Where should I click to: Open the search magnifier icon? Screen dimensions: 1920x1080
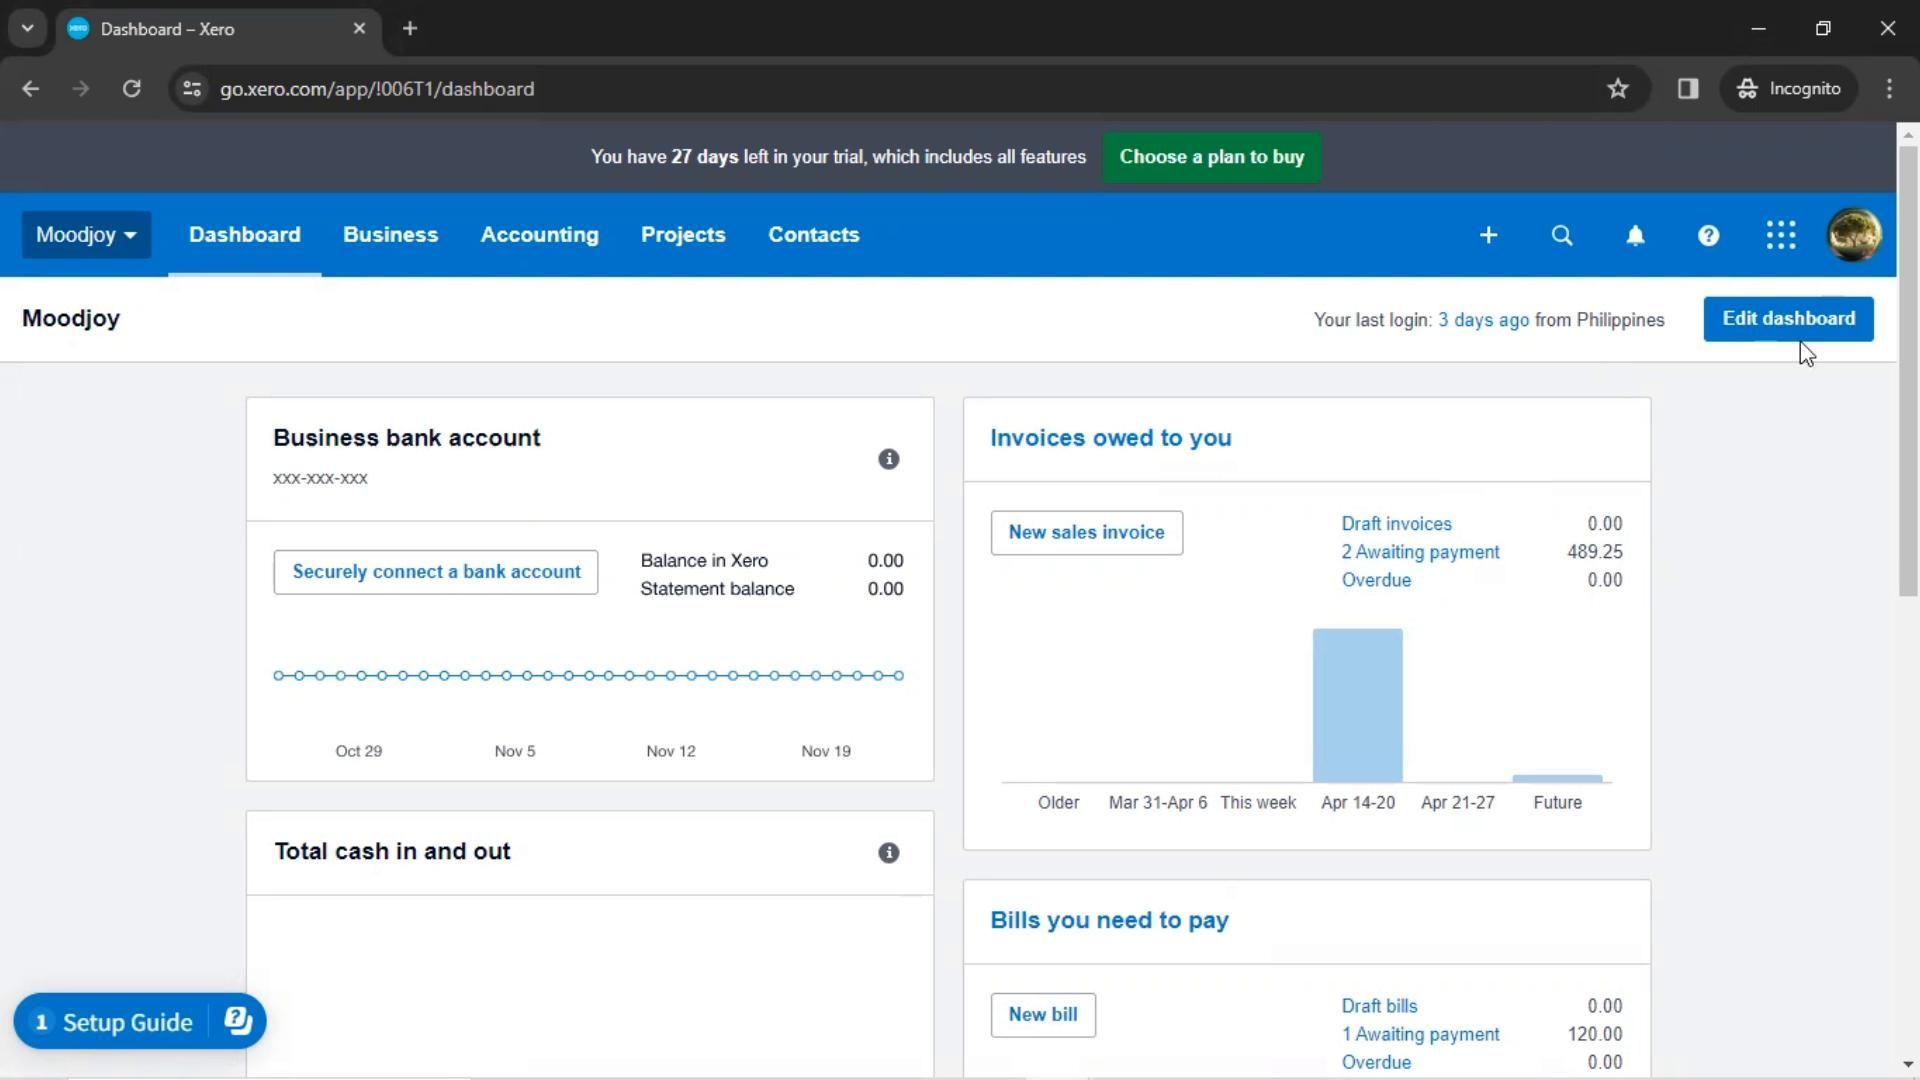(x=1561, y=235)
